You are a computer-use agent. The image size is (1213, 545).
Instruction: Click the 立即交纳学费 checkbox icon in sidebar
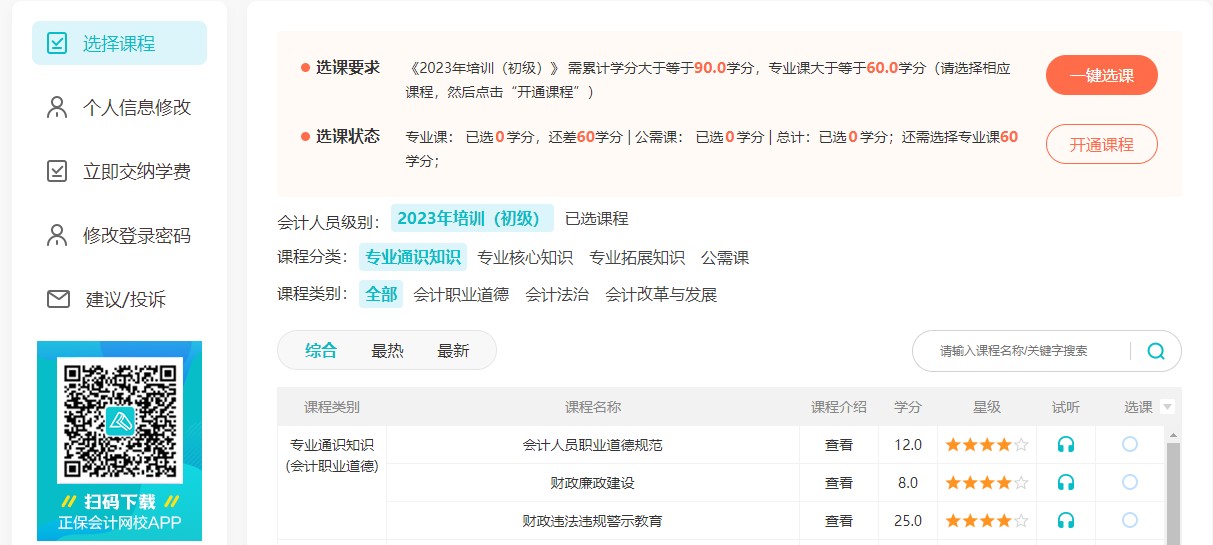click(x=57, y=172)
